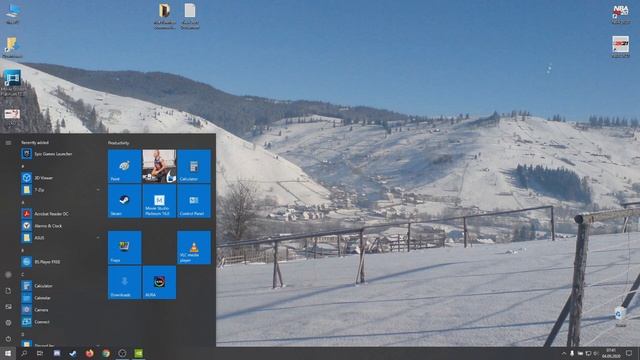Open the network icon in system tray
640x360 pixels.
588,353
